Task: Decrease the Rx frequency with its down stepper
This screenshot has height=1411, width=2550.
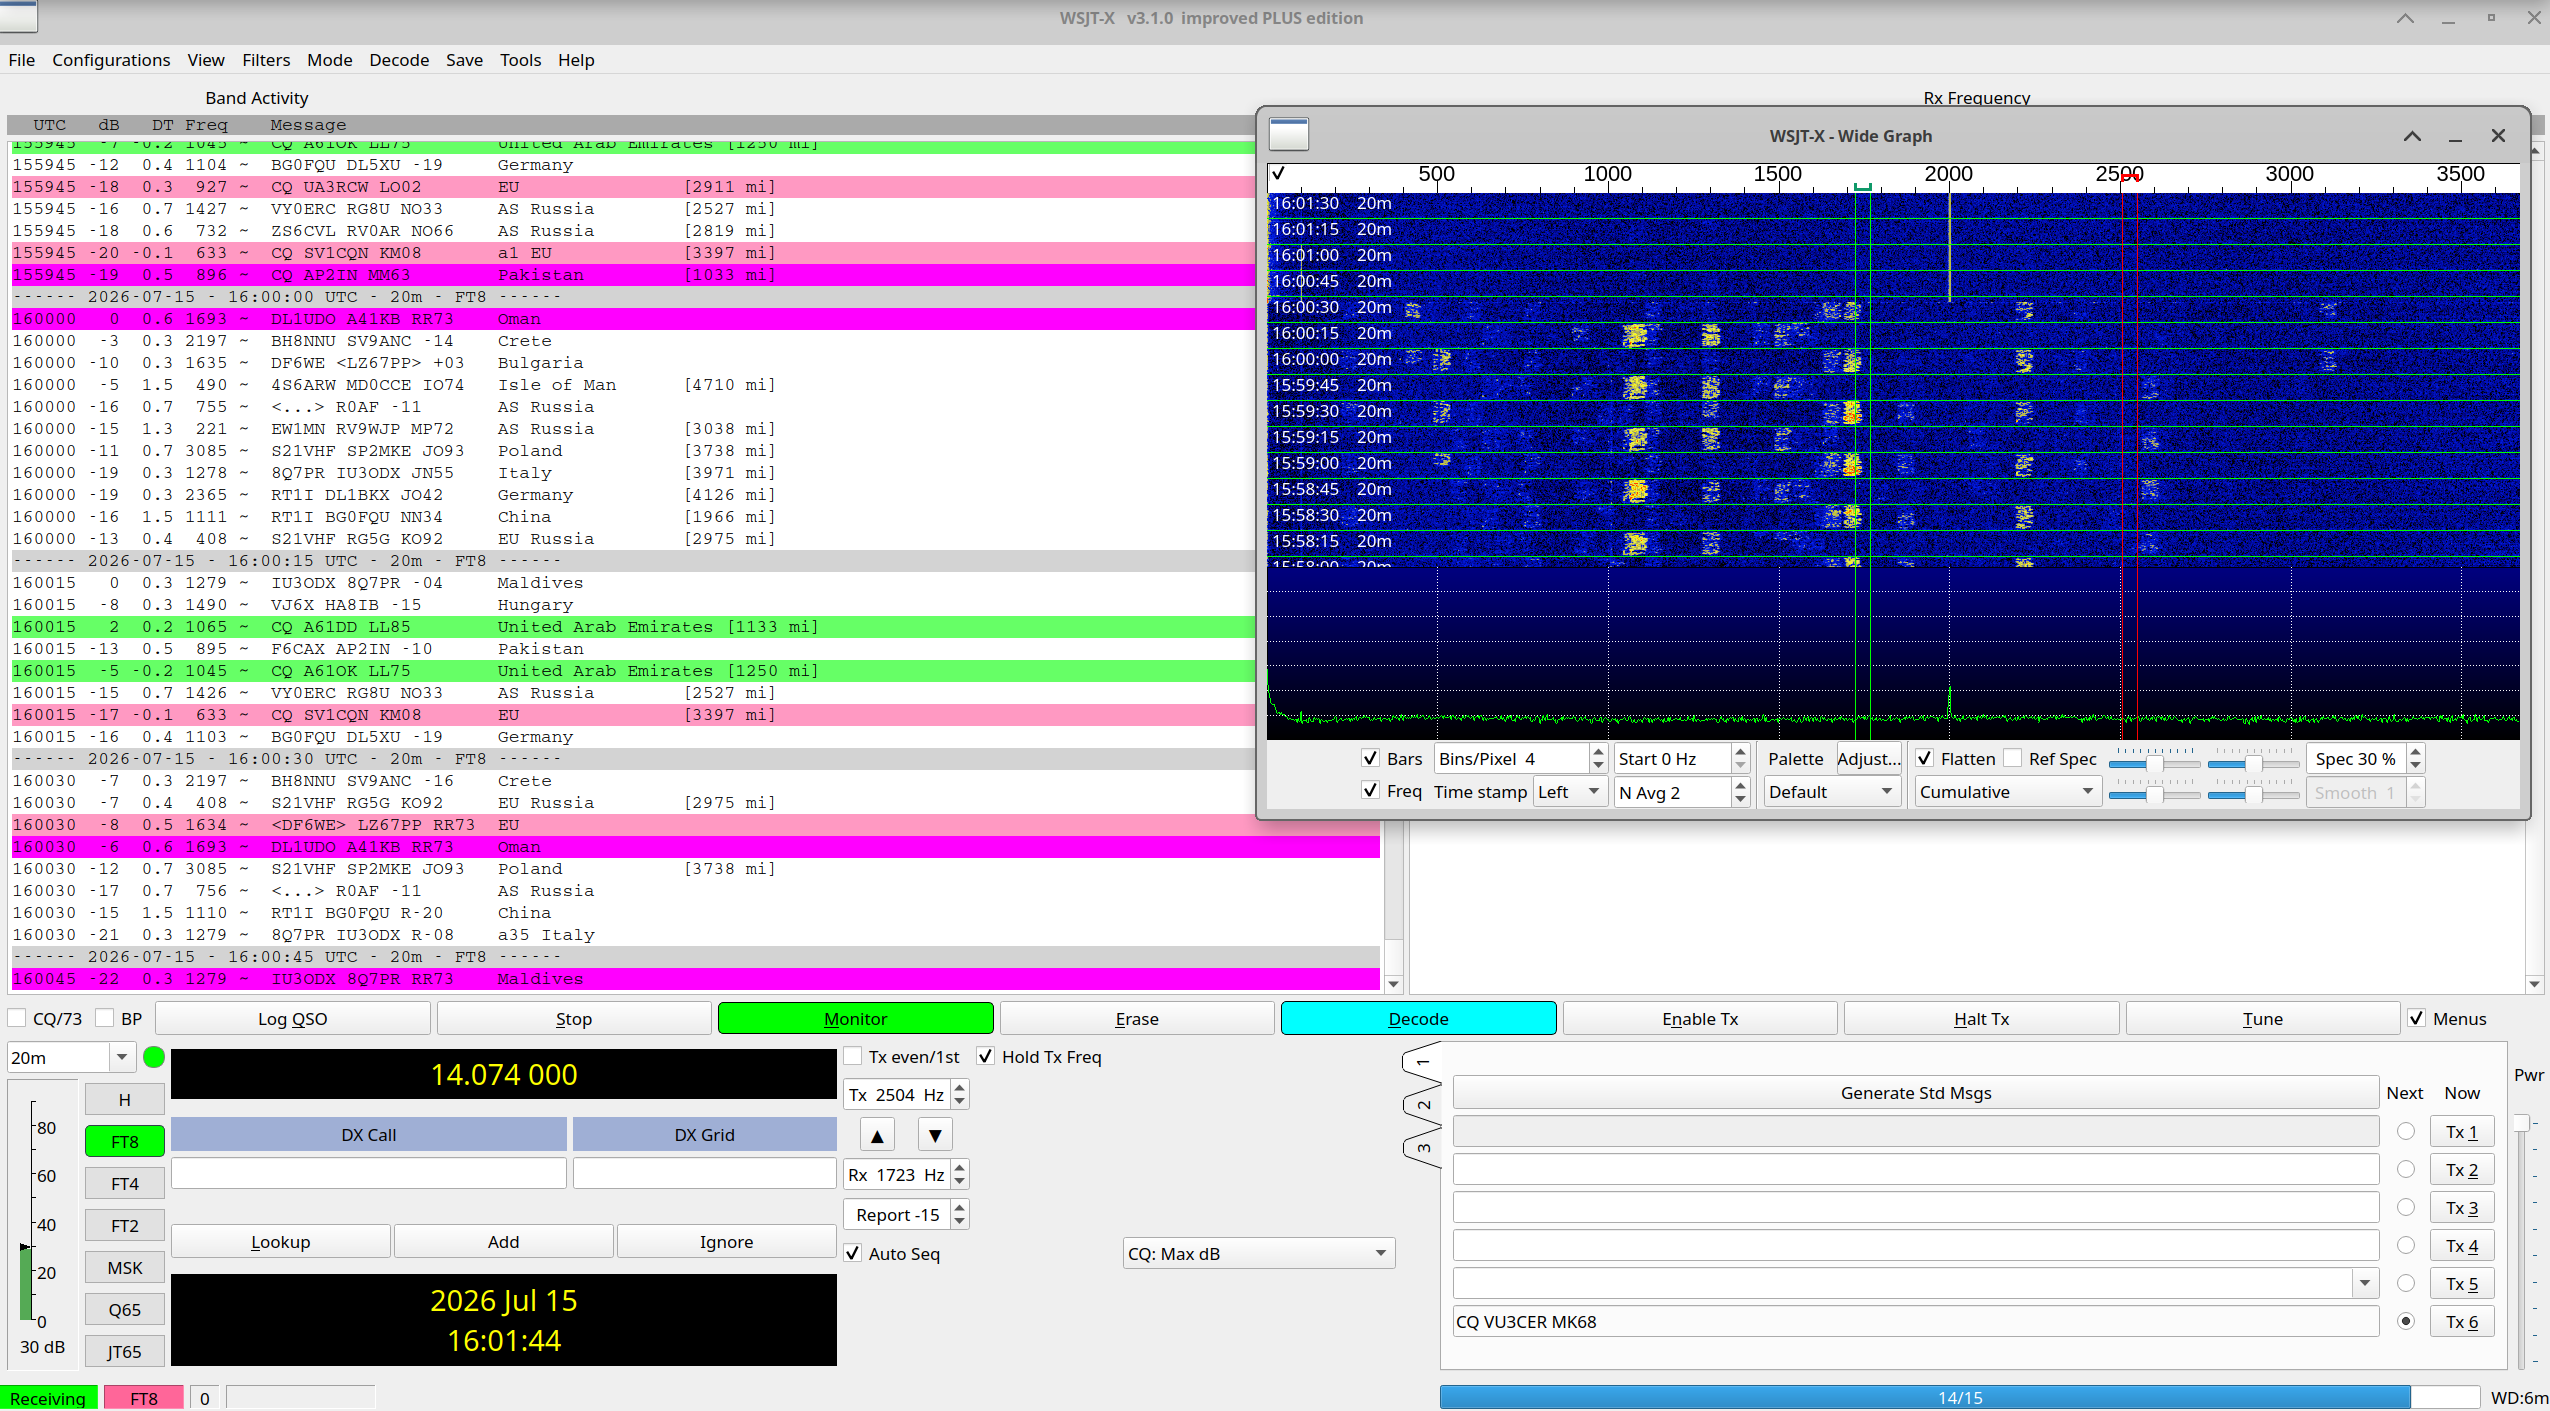Action: tap(960, 1182)
